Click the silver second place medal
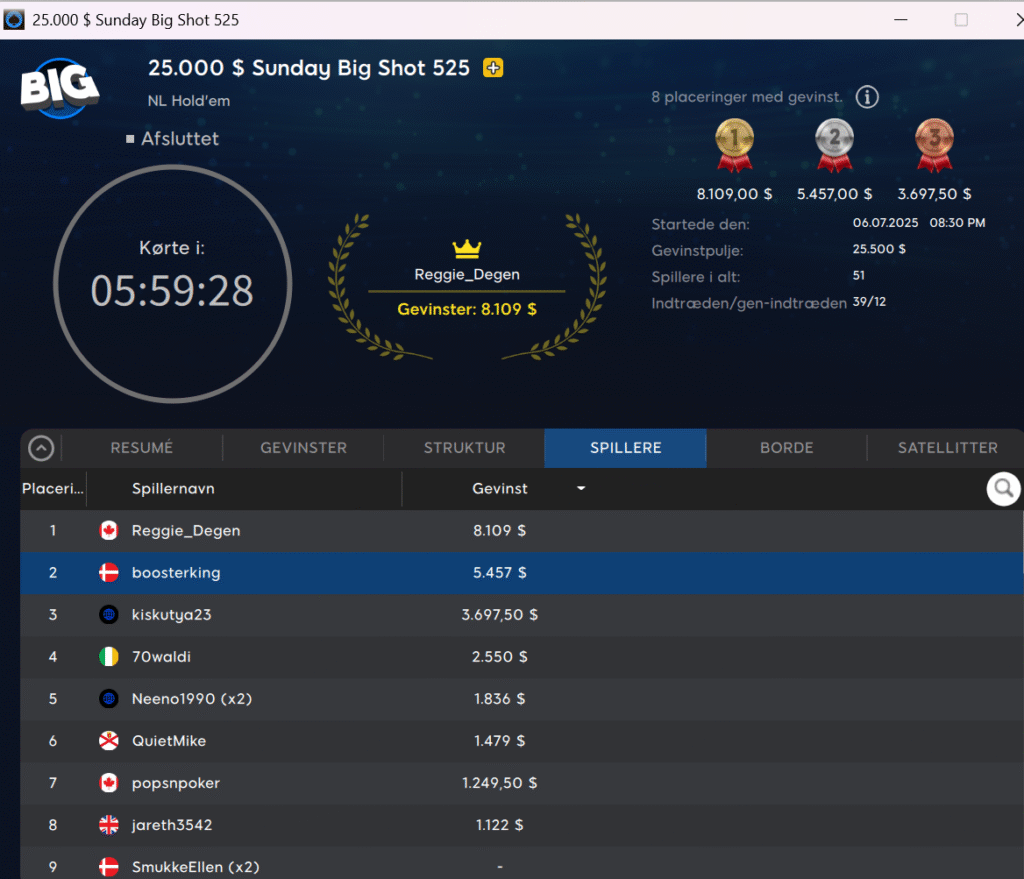The image size is (1024, 879). point(834,145)
